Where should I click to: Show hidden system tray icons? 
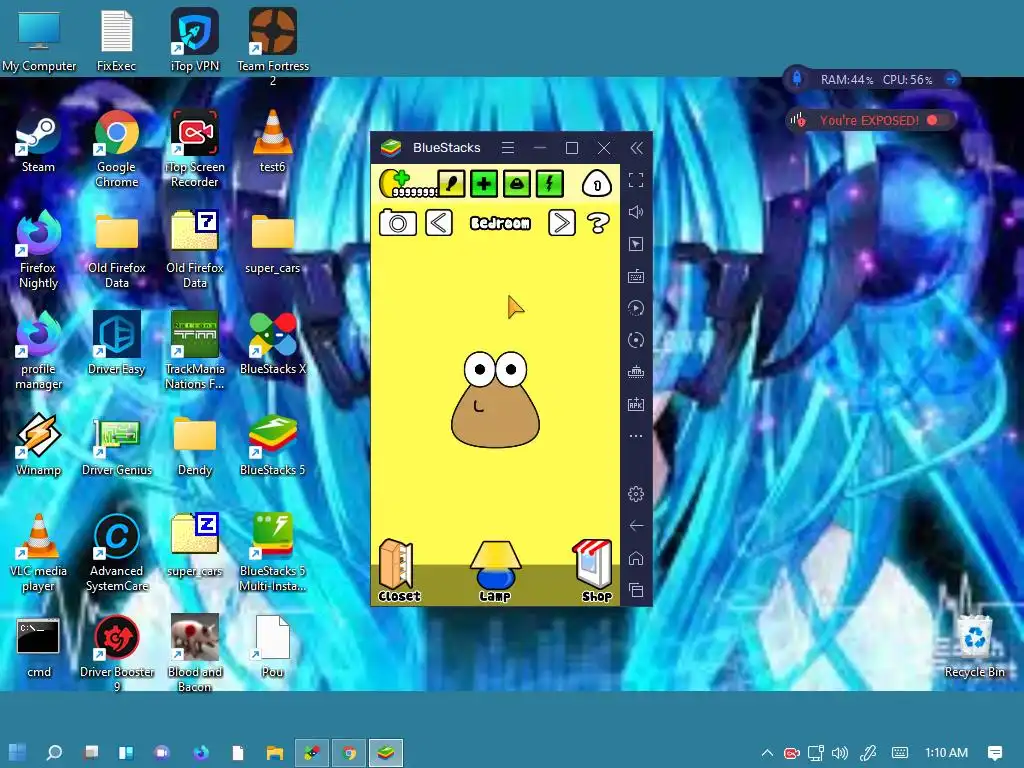click(x=767, y=753)
